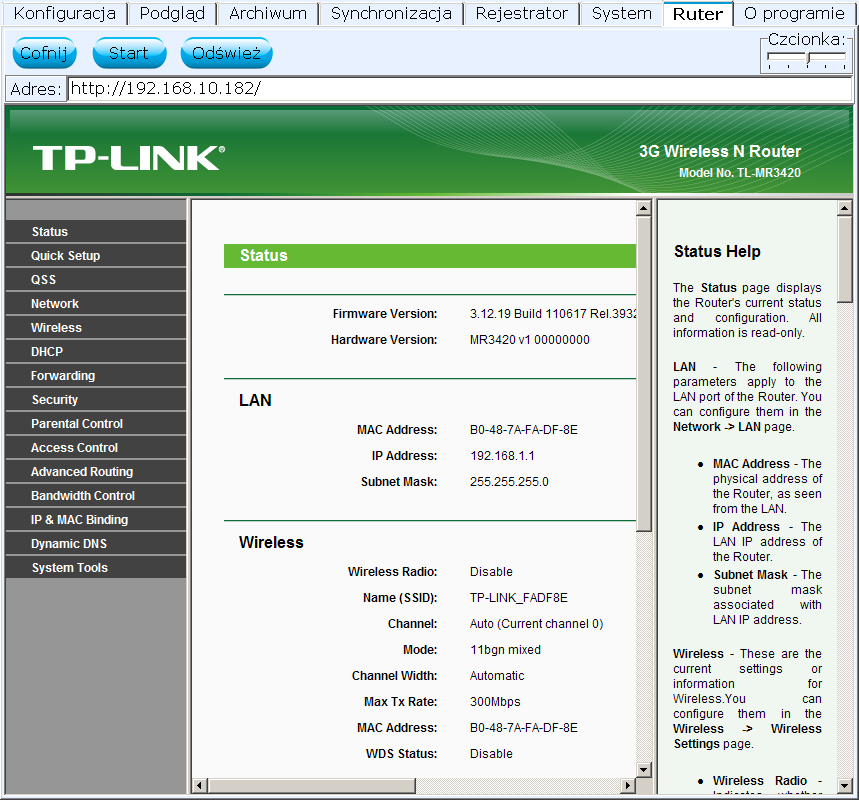Image resolution: width=859 pixels, height=800 pixels.
Task: Click the 300Mbps Max Tx Rate value
Action: pos(495,702)
